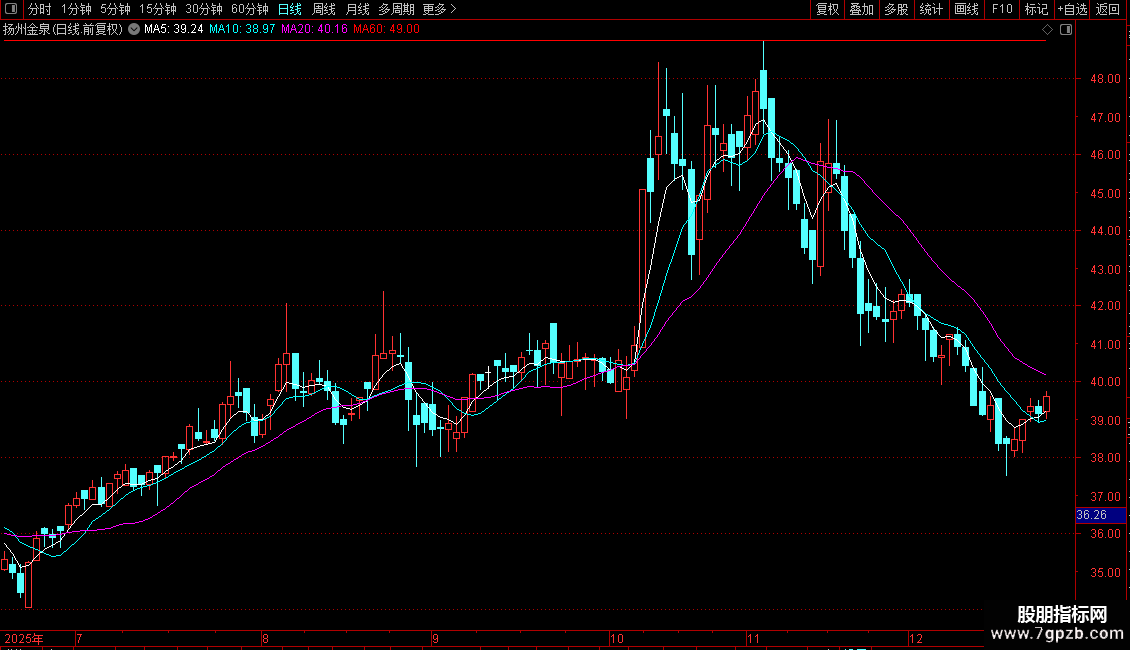
Task: Toggle the right-side panel icon
Action: [x=1066, y=30]
